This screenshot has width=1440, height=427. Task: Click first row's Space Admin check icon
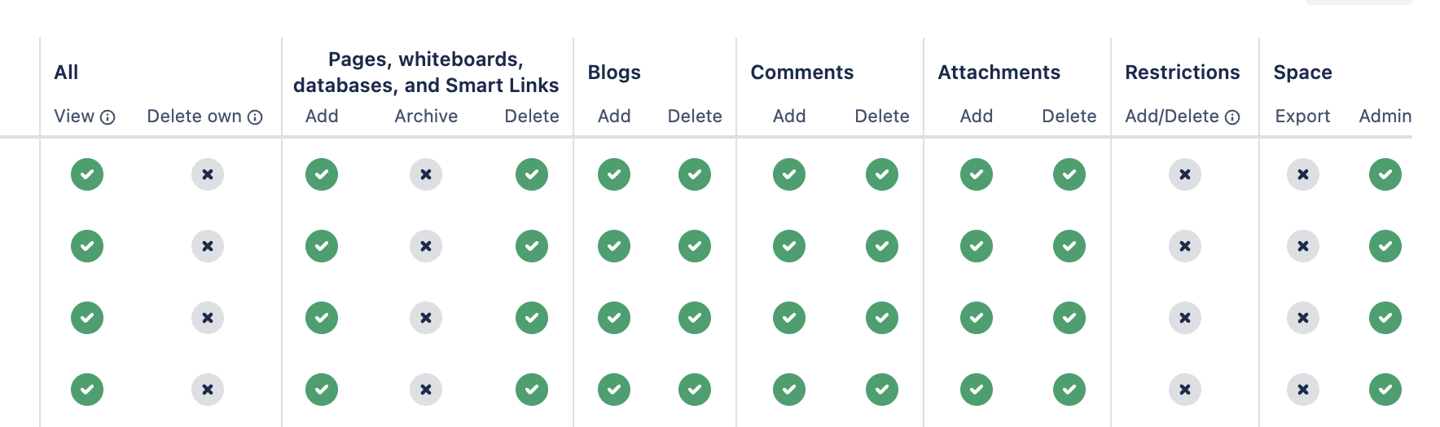coord(1385,174)
